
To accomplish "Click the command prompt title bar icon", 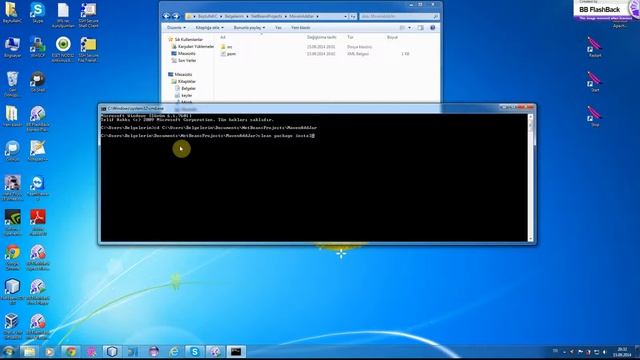I will coord(104,109).
